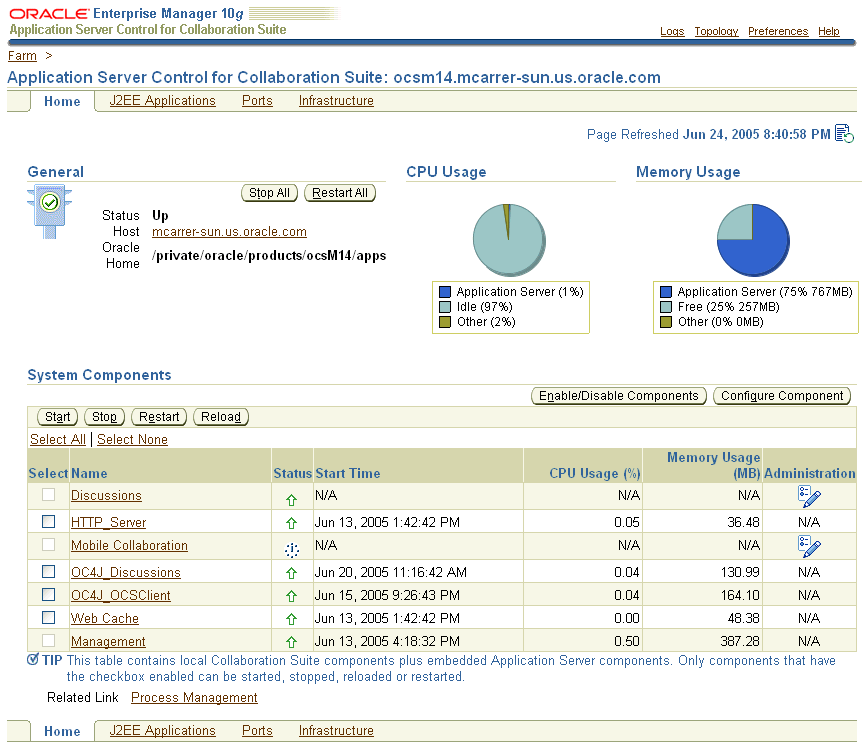Click the up-arrow status icon for Management
This screenshot has height=744, width=862.
(x=291, y=641)
